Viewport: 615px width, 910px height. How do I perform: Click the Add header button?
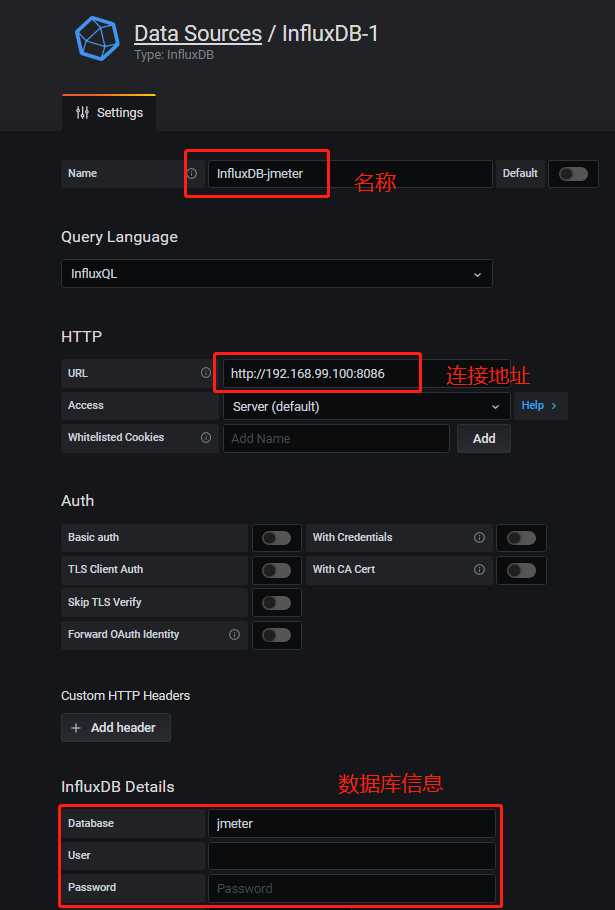point(116,727)
